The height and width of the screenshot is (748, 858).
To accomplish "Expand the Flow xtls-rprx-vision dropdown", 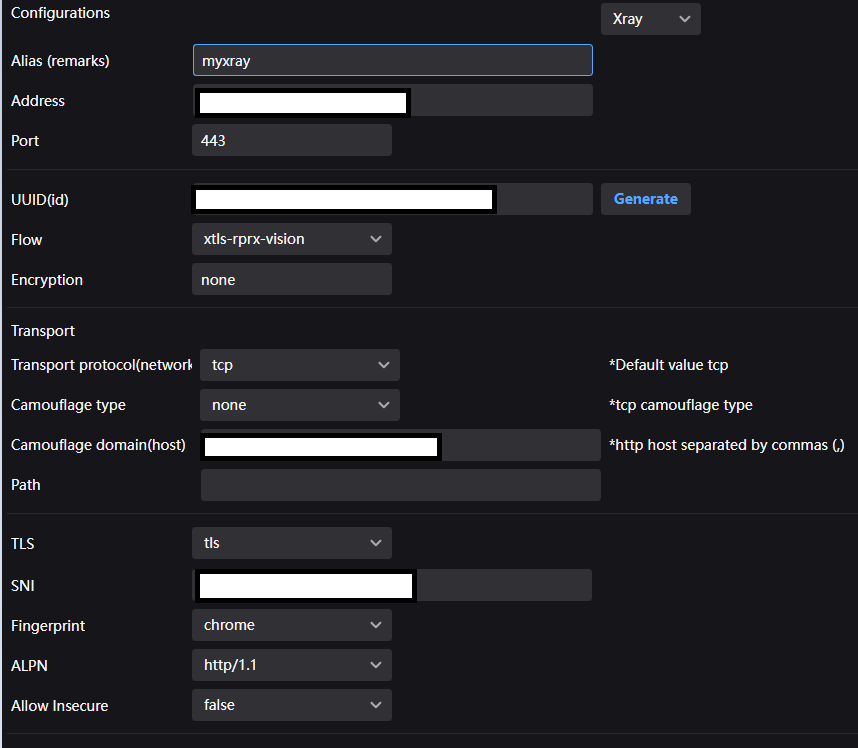I will click(291, 239).
